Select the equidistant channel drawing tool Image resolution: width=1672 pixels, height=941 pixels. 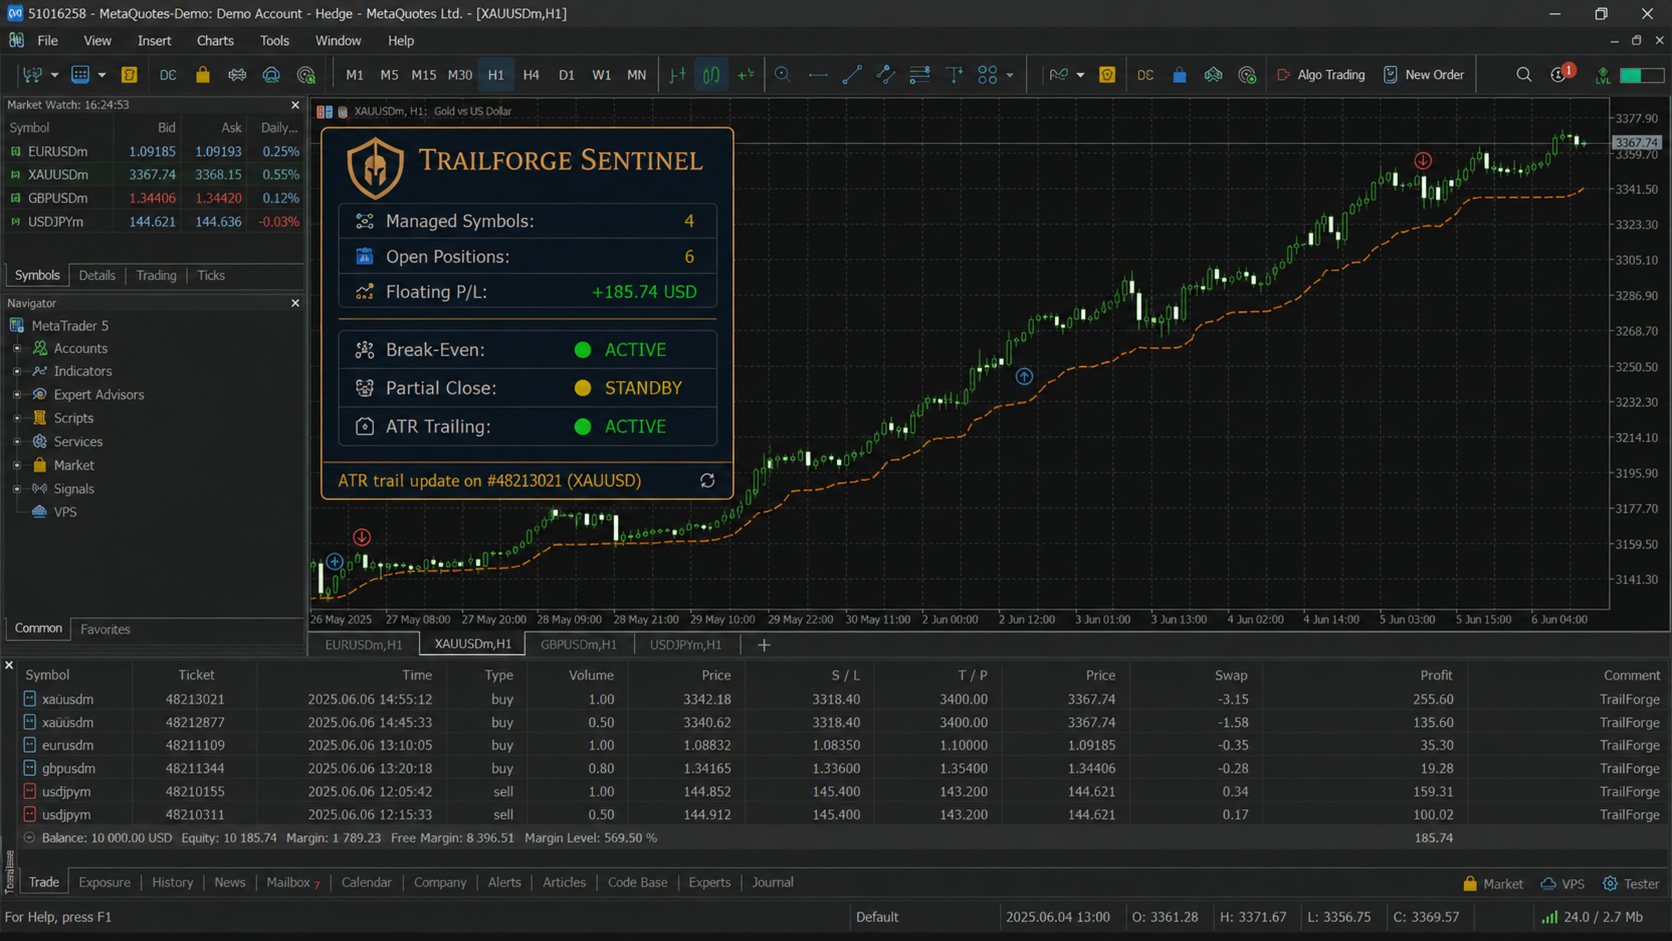point(886,75)
